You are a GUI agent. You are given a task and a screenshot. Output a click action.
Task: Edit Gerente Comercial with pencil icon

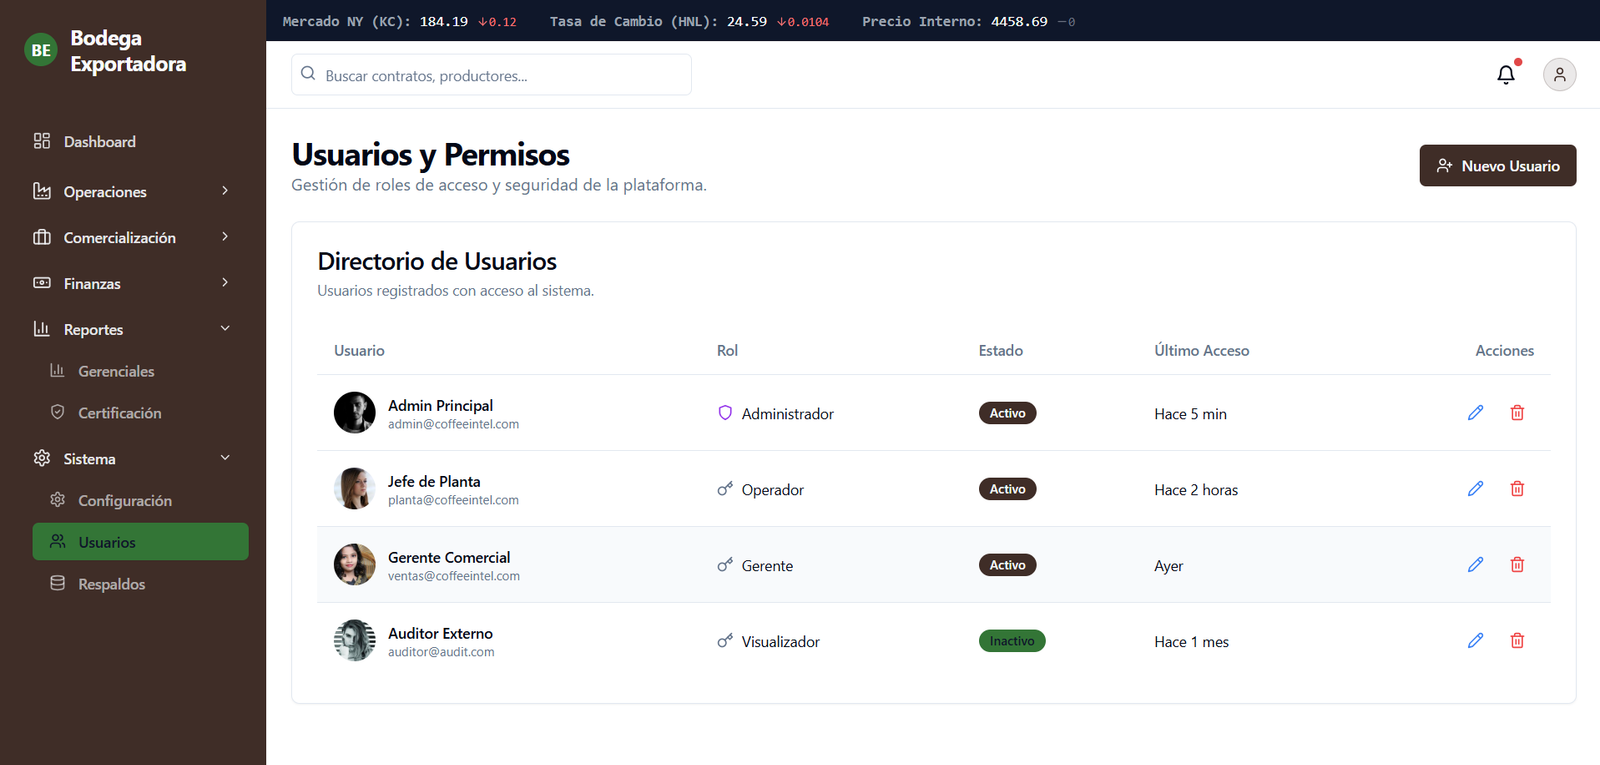click(1475, 565)
